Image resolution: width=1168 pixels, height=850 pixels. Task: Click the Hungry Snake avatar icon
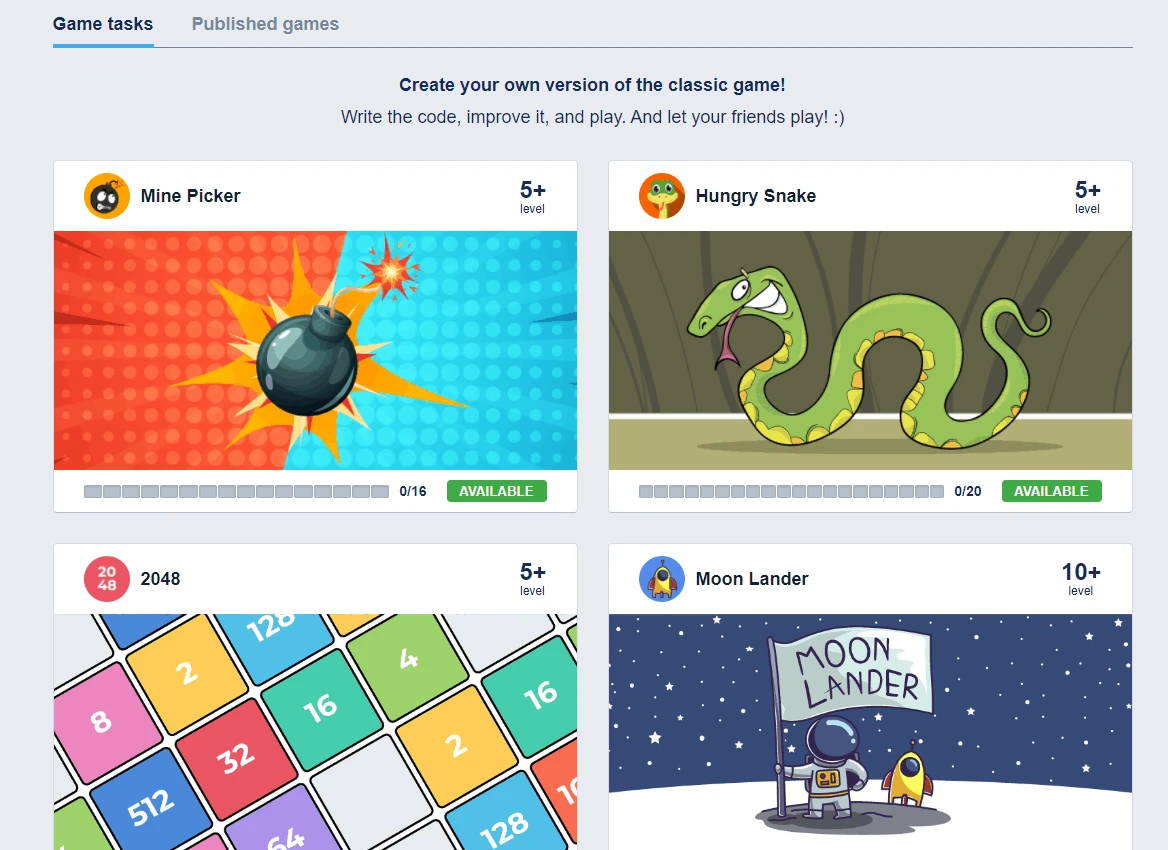662,196
